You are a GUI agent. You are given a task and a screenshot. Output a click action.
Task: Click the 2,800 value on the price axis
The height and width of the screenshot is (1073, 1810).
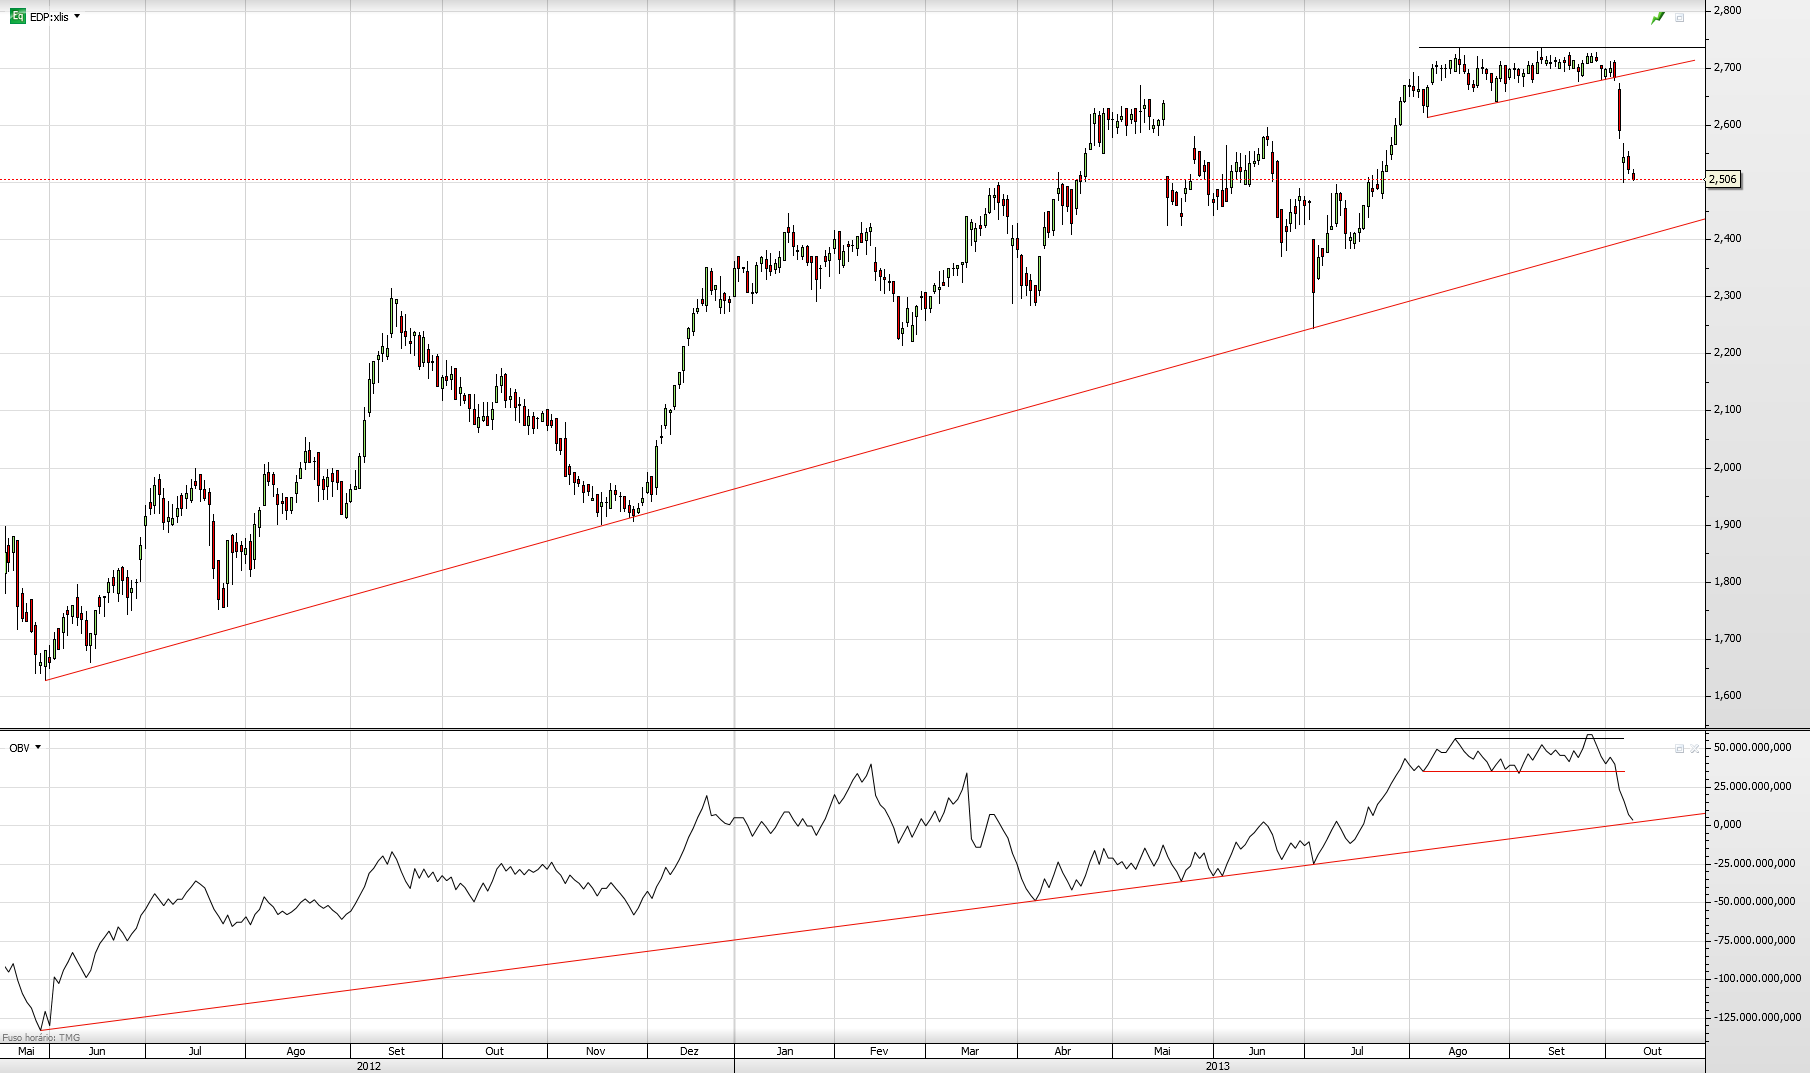[x=1727, y=10]
